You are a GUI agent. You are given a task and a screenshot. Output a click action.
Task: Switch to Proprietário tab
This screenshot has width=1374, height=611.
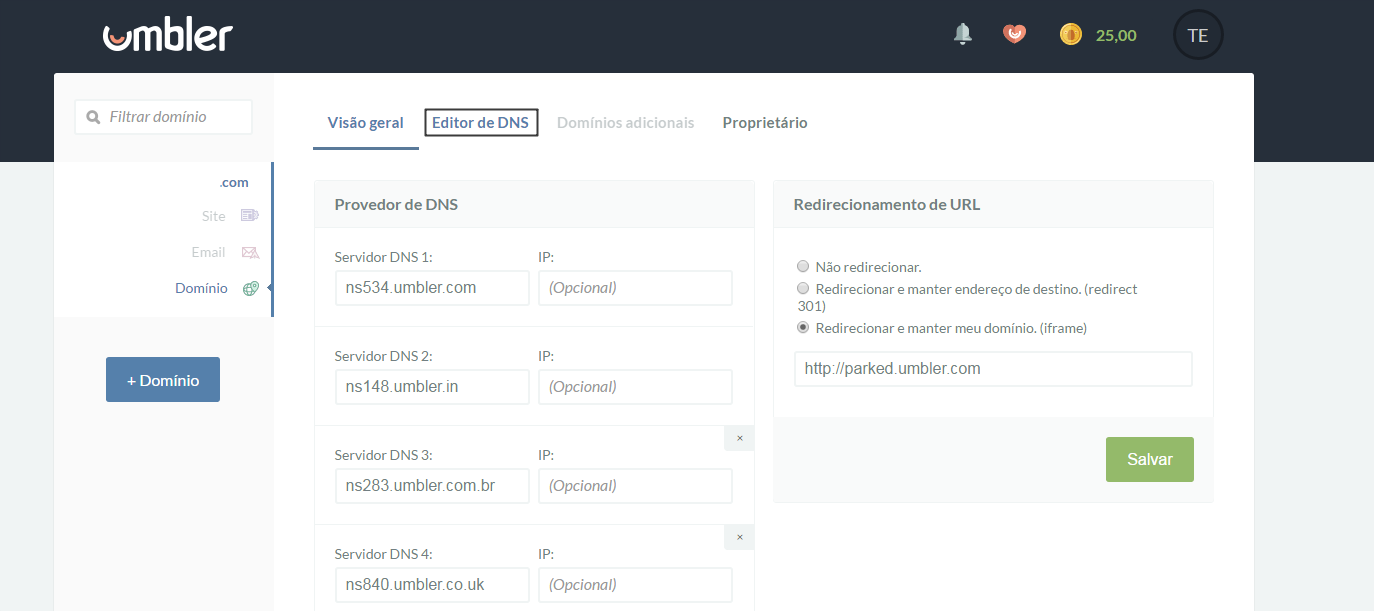(x=765, y=123)
